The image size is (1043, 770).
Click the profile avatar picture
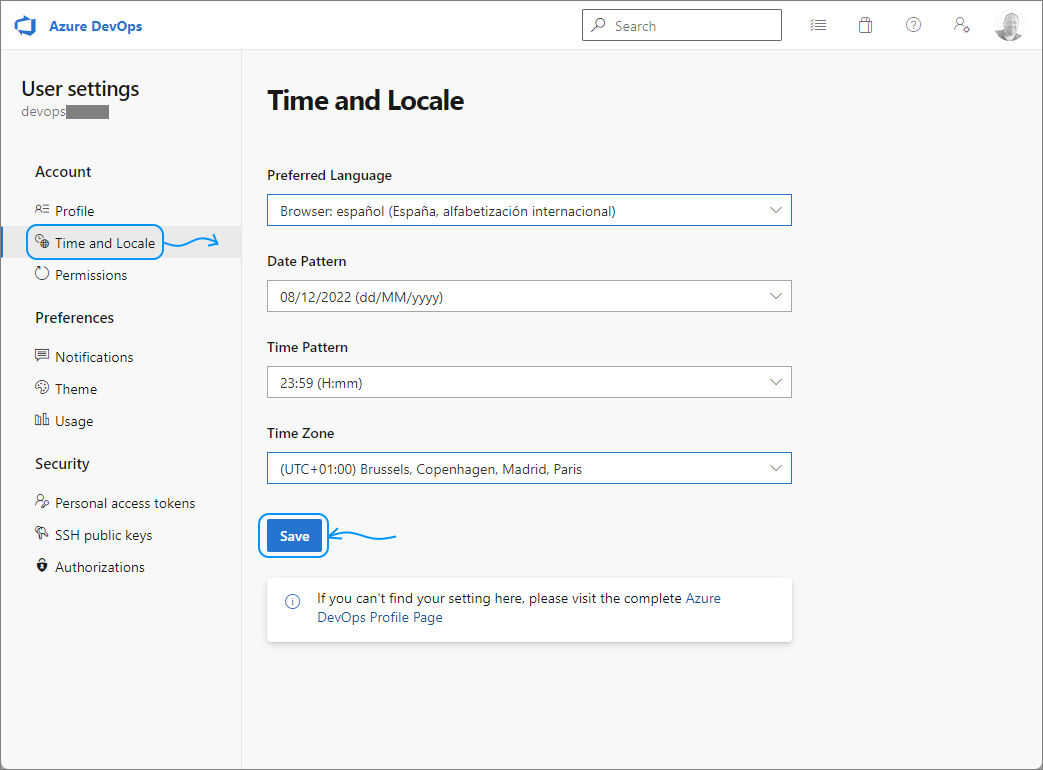click(x=1009, y=26)
